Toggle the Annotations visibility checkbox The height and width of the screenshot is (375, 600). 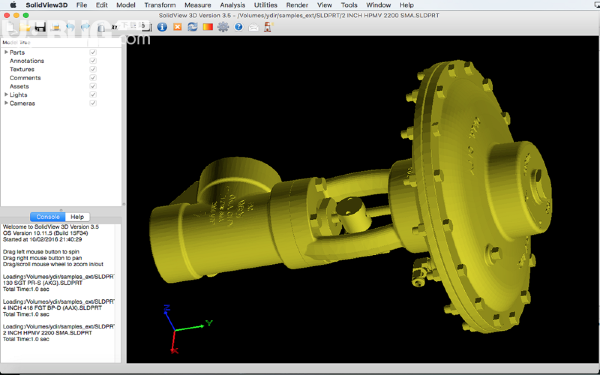(93, 61)
